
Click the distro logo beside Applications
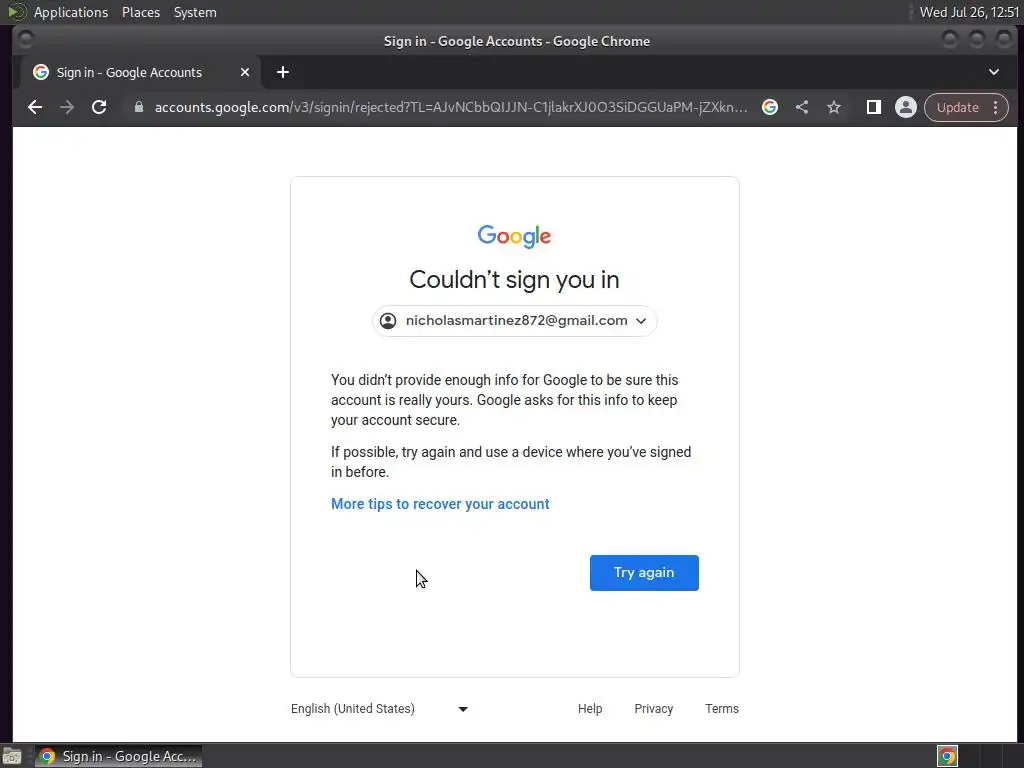(17, 12)
